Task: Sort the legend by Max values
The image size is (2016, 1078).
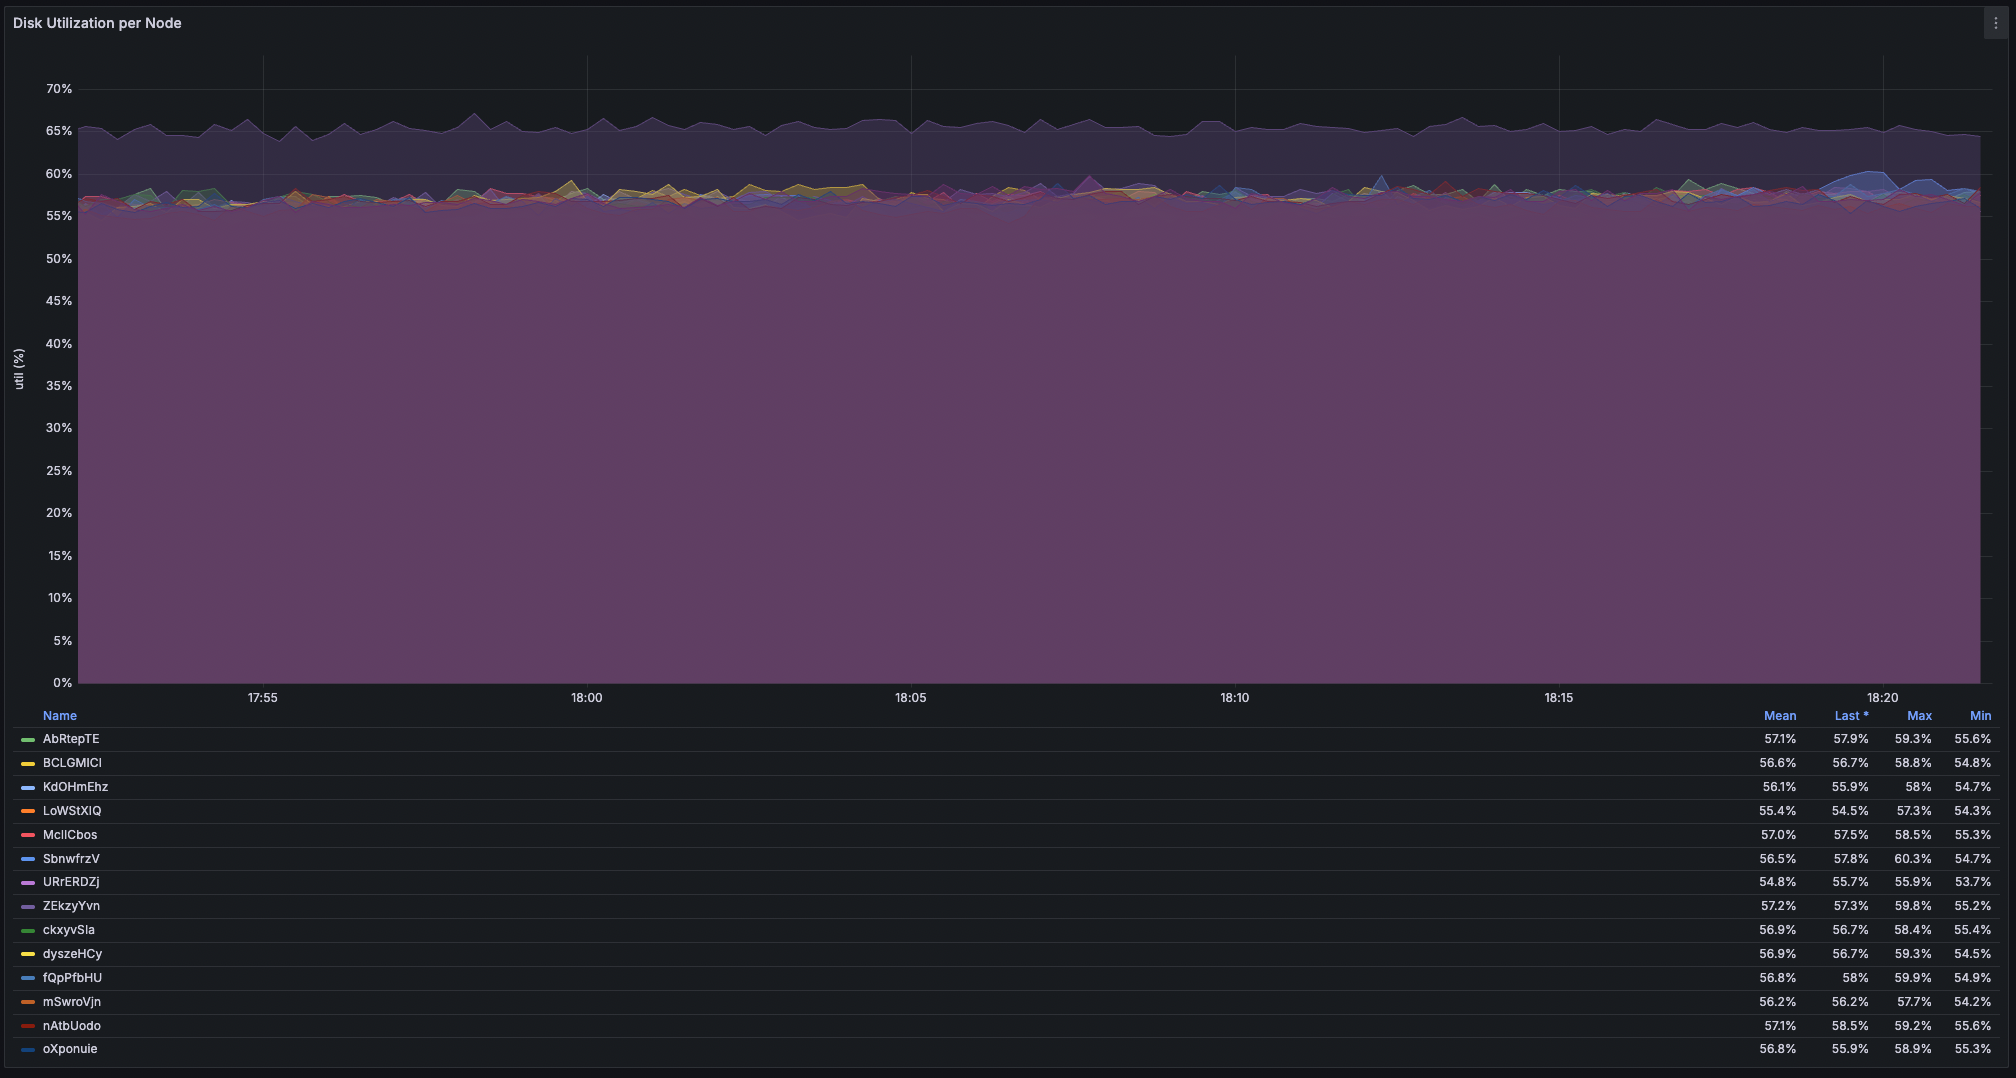Action: 1919,716
